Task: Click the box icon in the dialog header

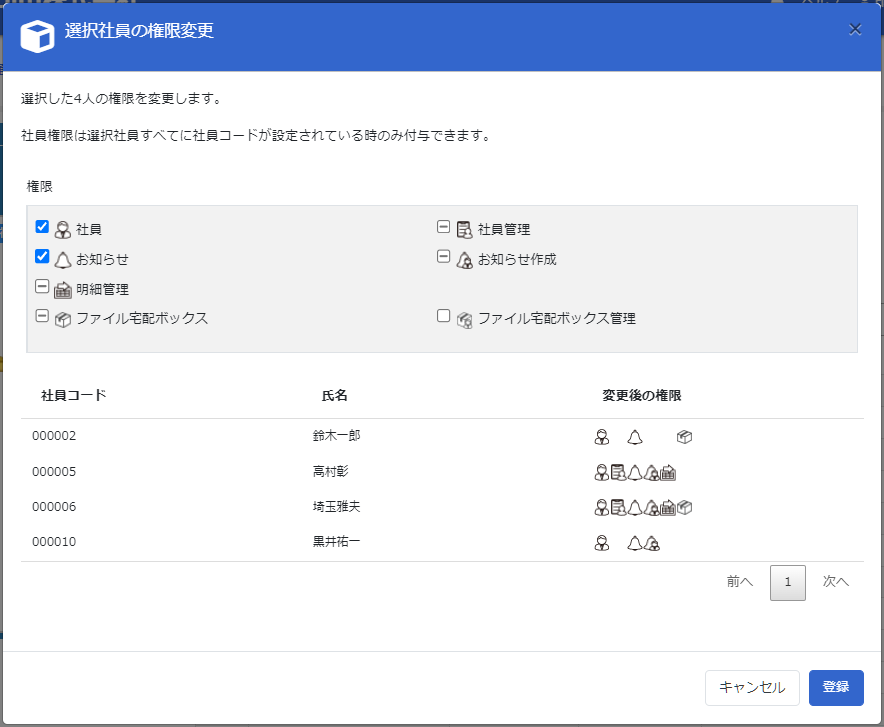Action: pos(37,36)
